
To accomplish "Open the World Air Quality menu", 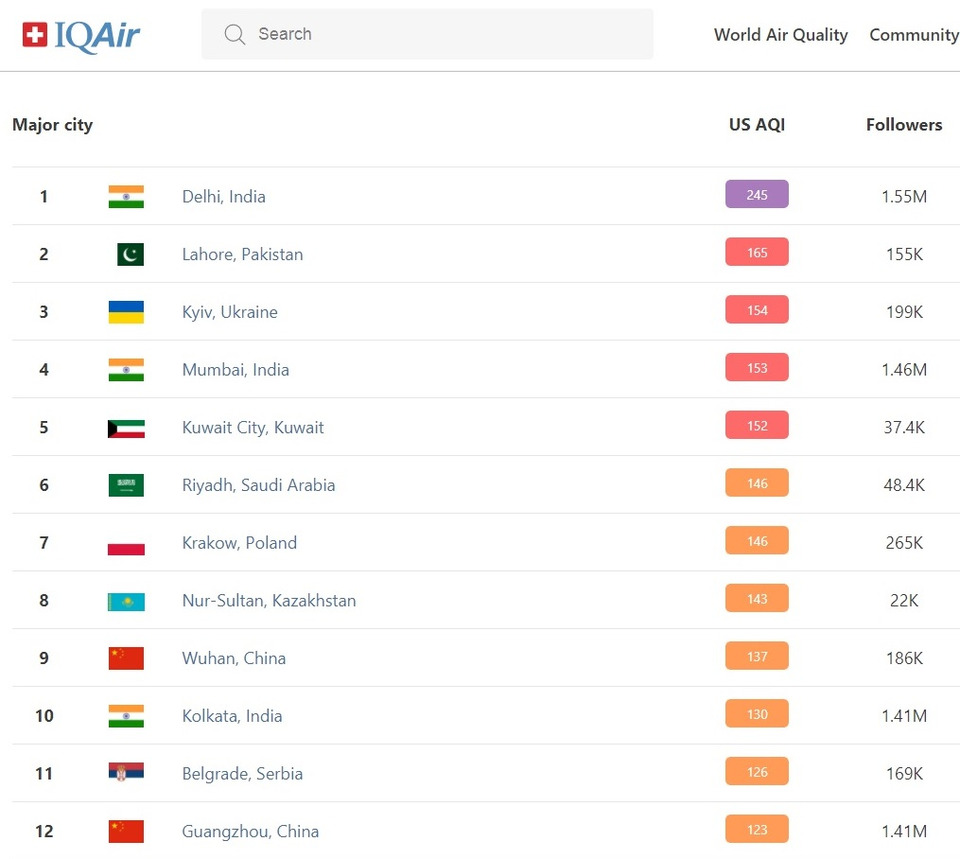I will click(x=780, y=35).
